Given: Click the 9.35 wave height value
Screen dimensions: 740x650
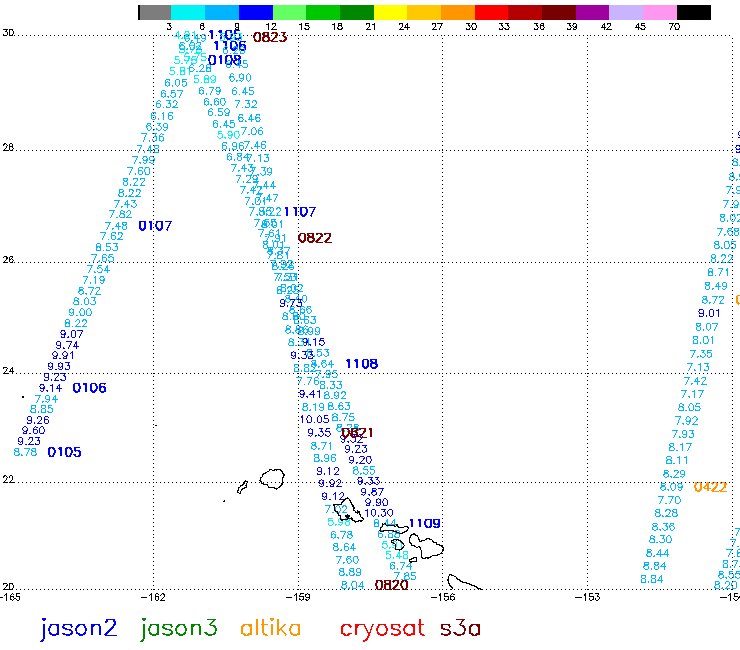Looking at the screenshot, I should click(x=319, y=433).
